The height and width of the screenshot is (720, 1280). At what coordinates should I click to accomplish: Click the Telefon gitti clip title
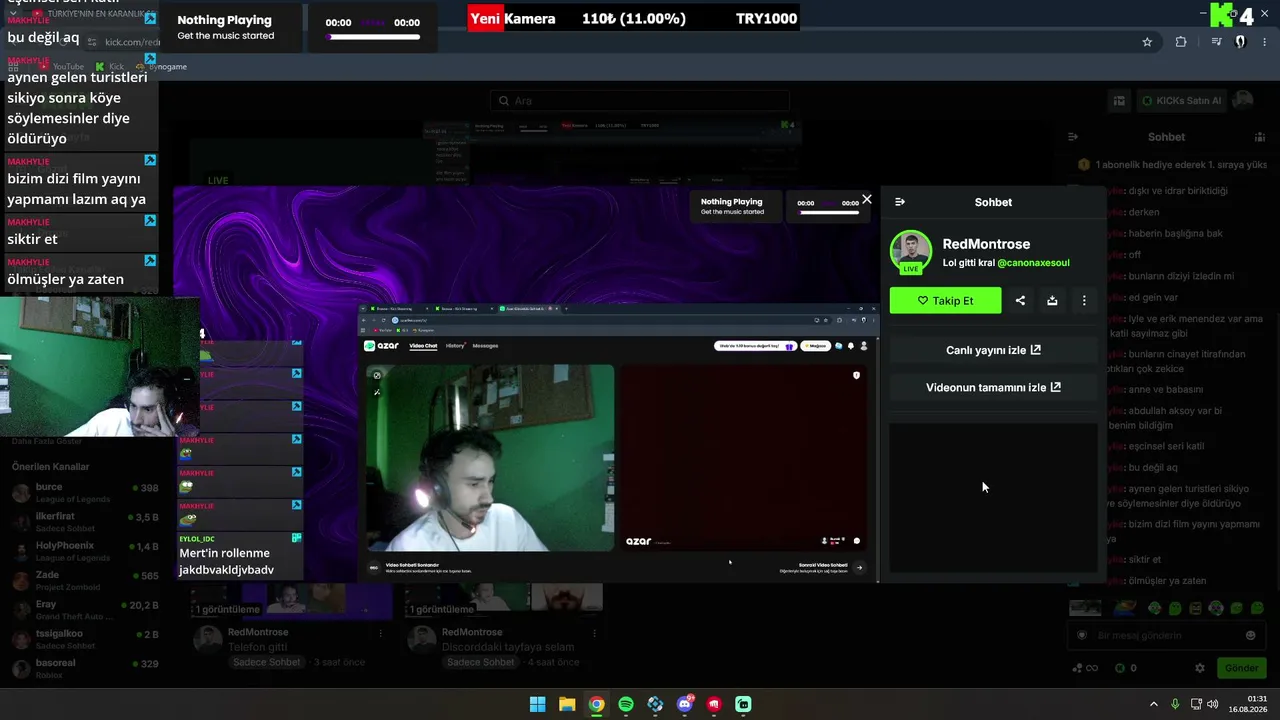[x=258, y=647]
